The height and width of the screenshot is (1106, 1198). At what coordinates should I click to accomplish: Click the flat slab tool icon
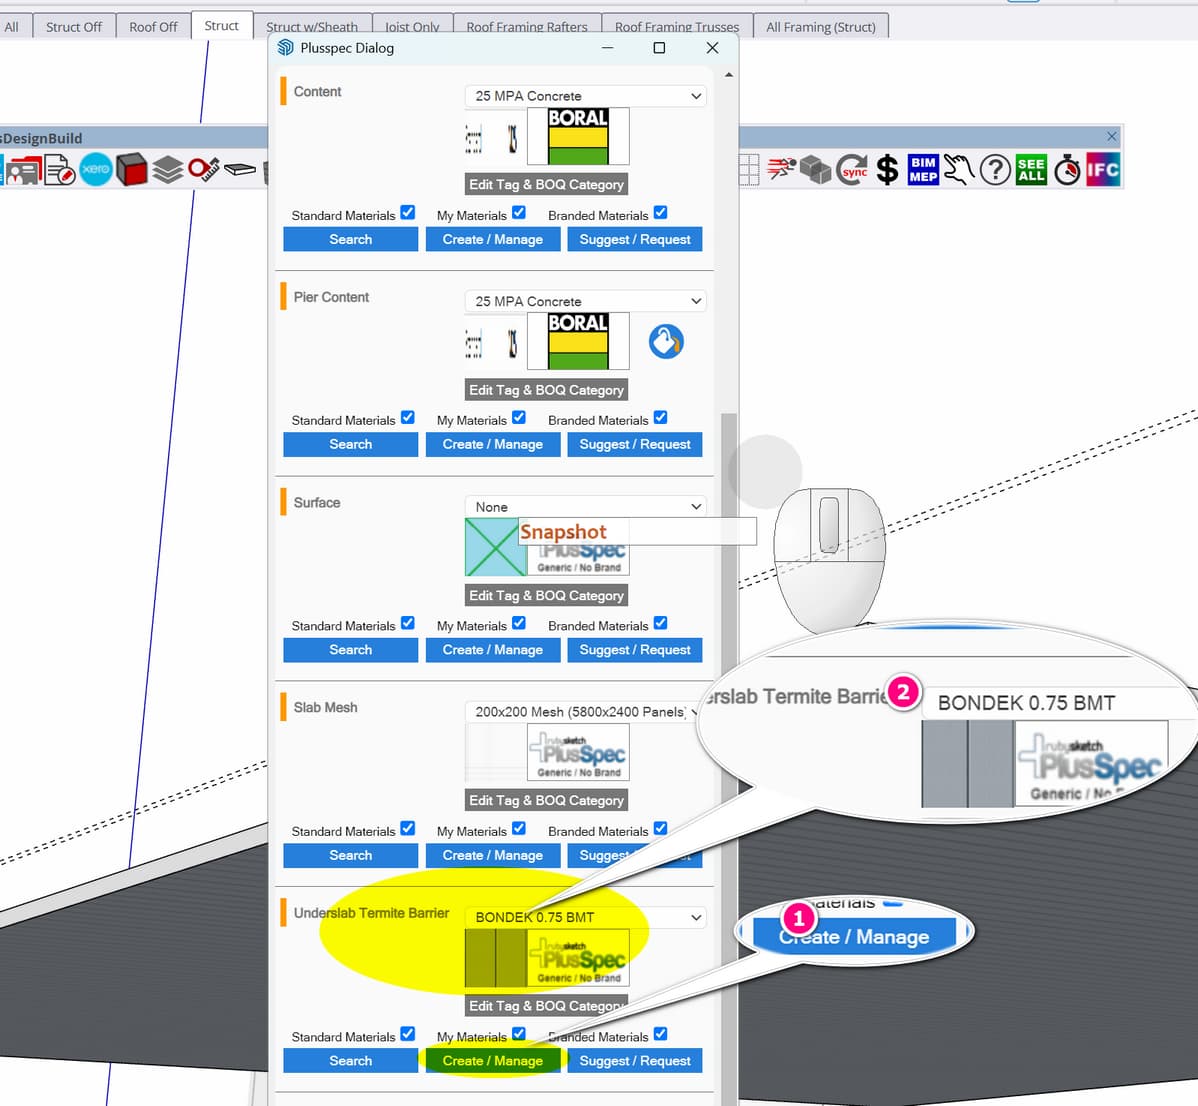240,169
